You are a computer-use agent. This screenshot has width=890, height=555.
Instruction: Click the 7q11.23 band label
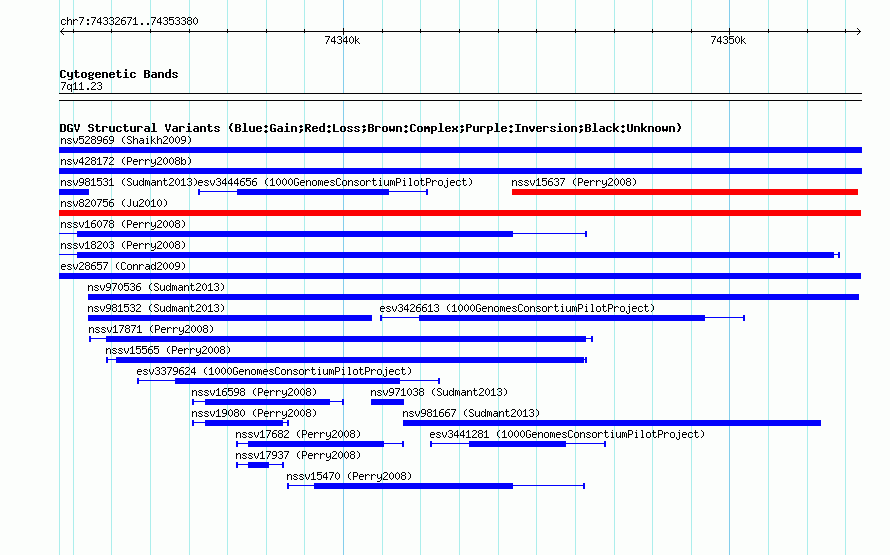click(x=81, y=86)
